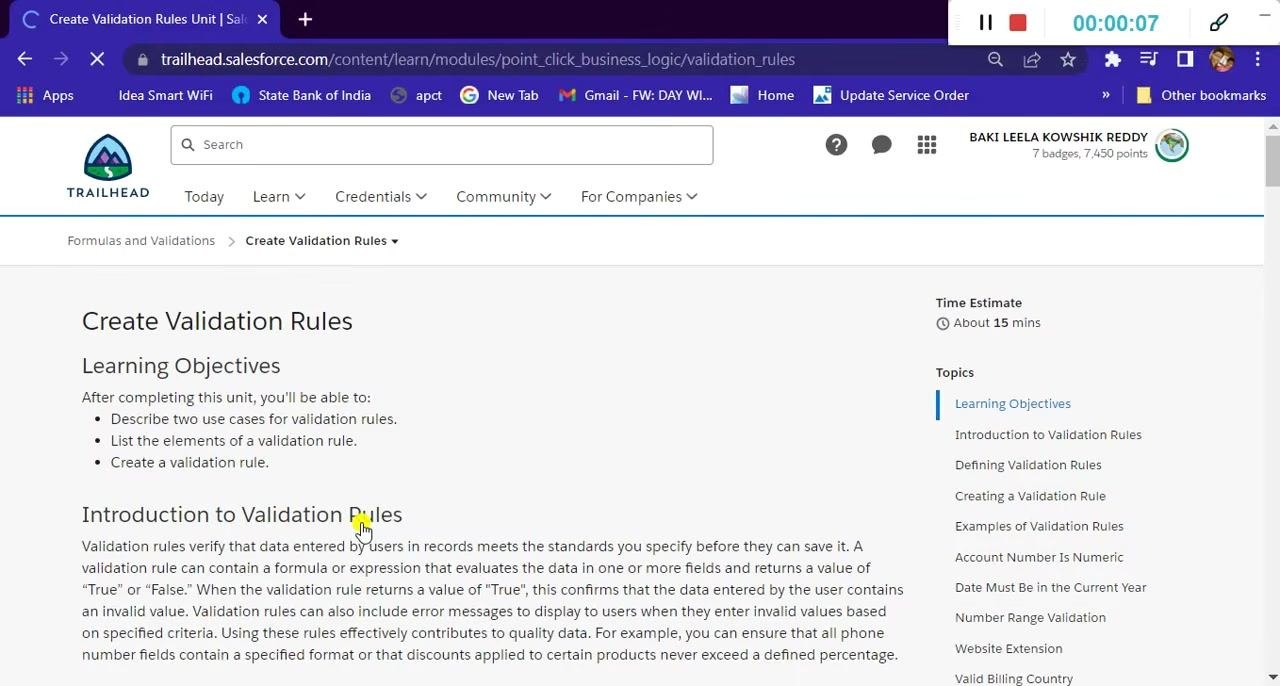Bookmark this page with star icon
The height and width of the screenshot is (686, 1280).
coord(1068,59)
